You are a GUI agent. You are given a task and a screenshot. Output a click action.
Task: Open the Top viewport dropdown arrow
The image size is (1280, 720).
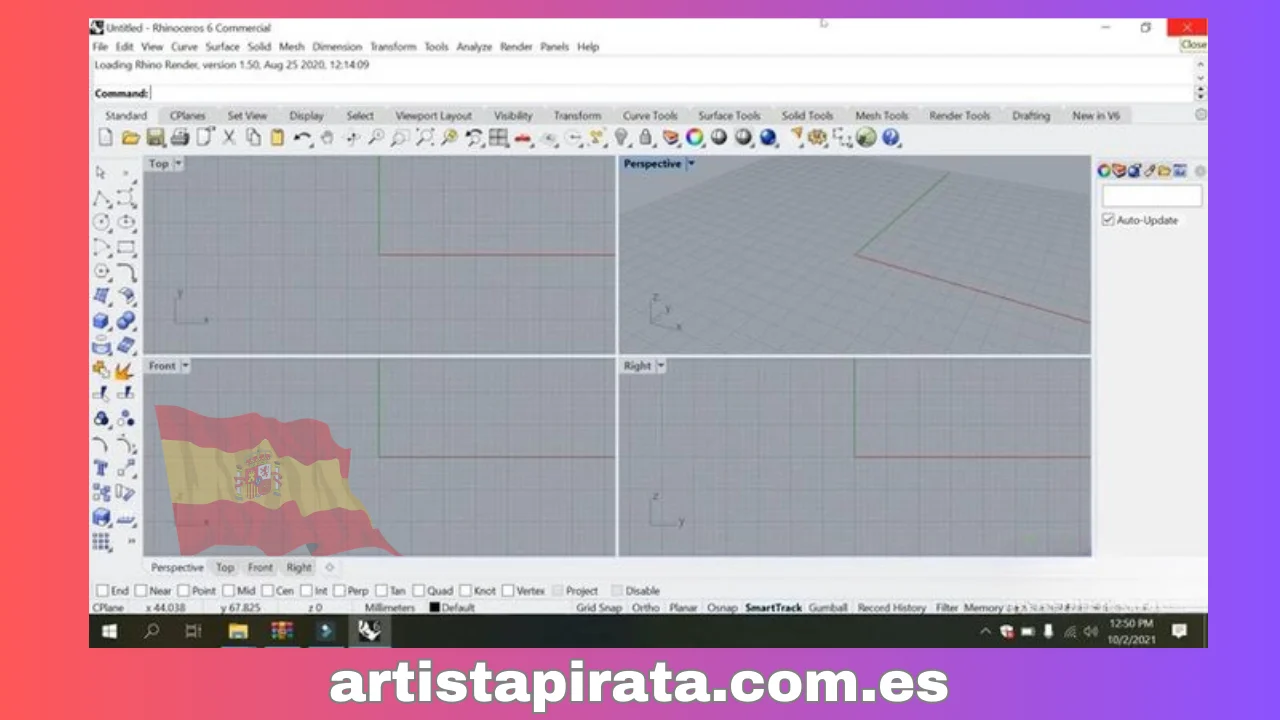179,164
